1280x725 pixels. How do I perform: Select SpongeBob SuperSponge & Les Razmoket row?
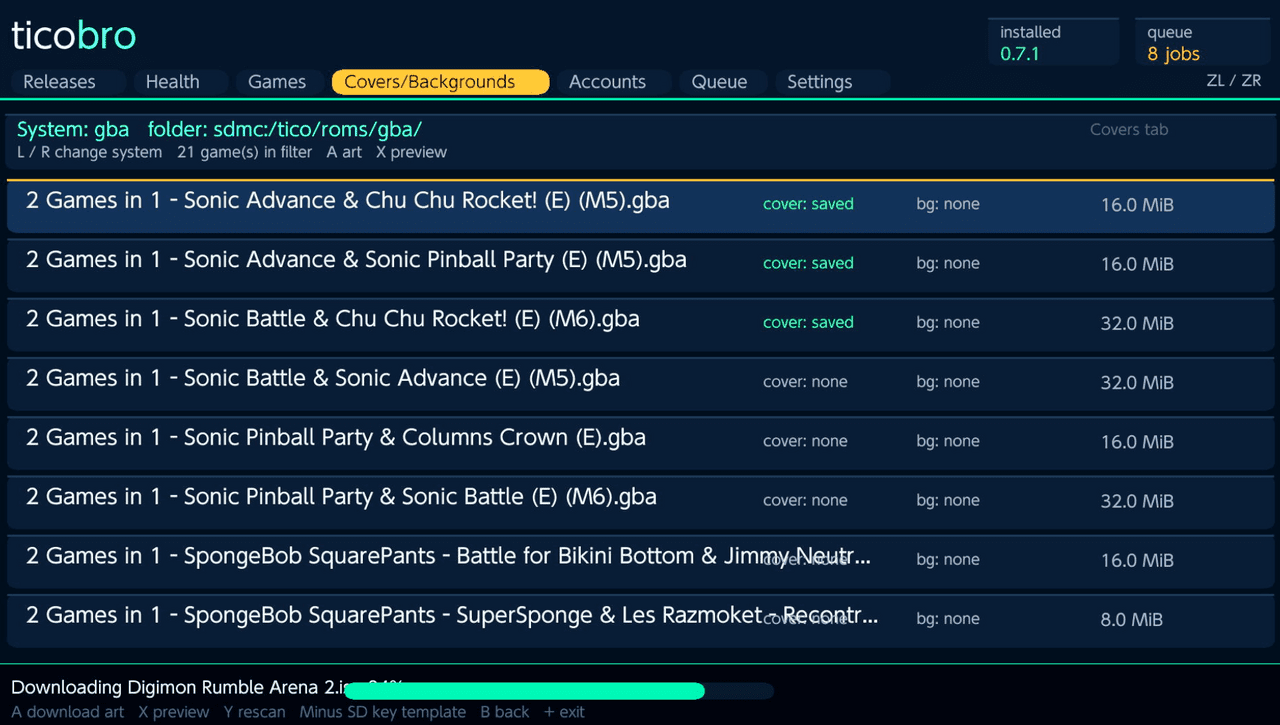point(640,619)
